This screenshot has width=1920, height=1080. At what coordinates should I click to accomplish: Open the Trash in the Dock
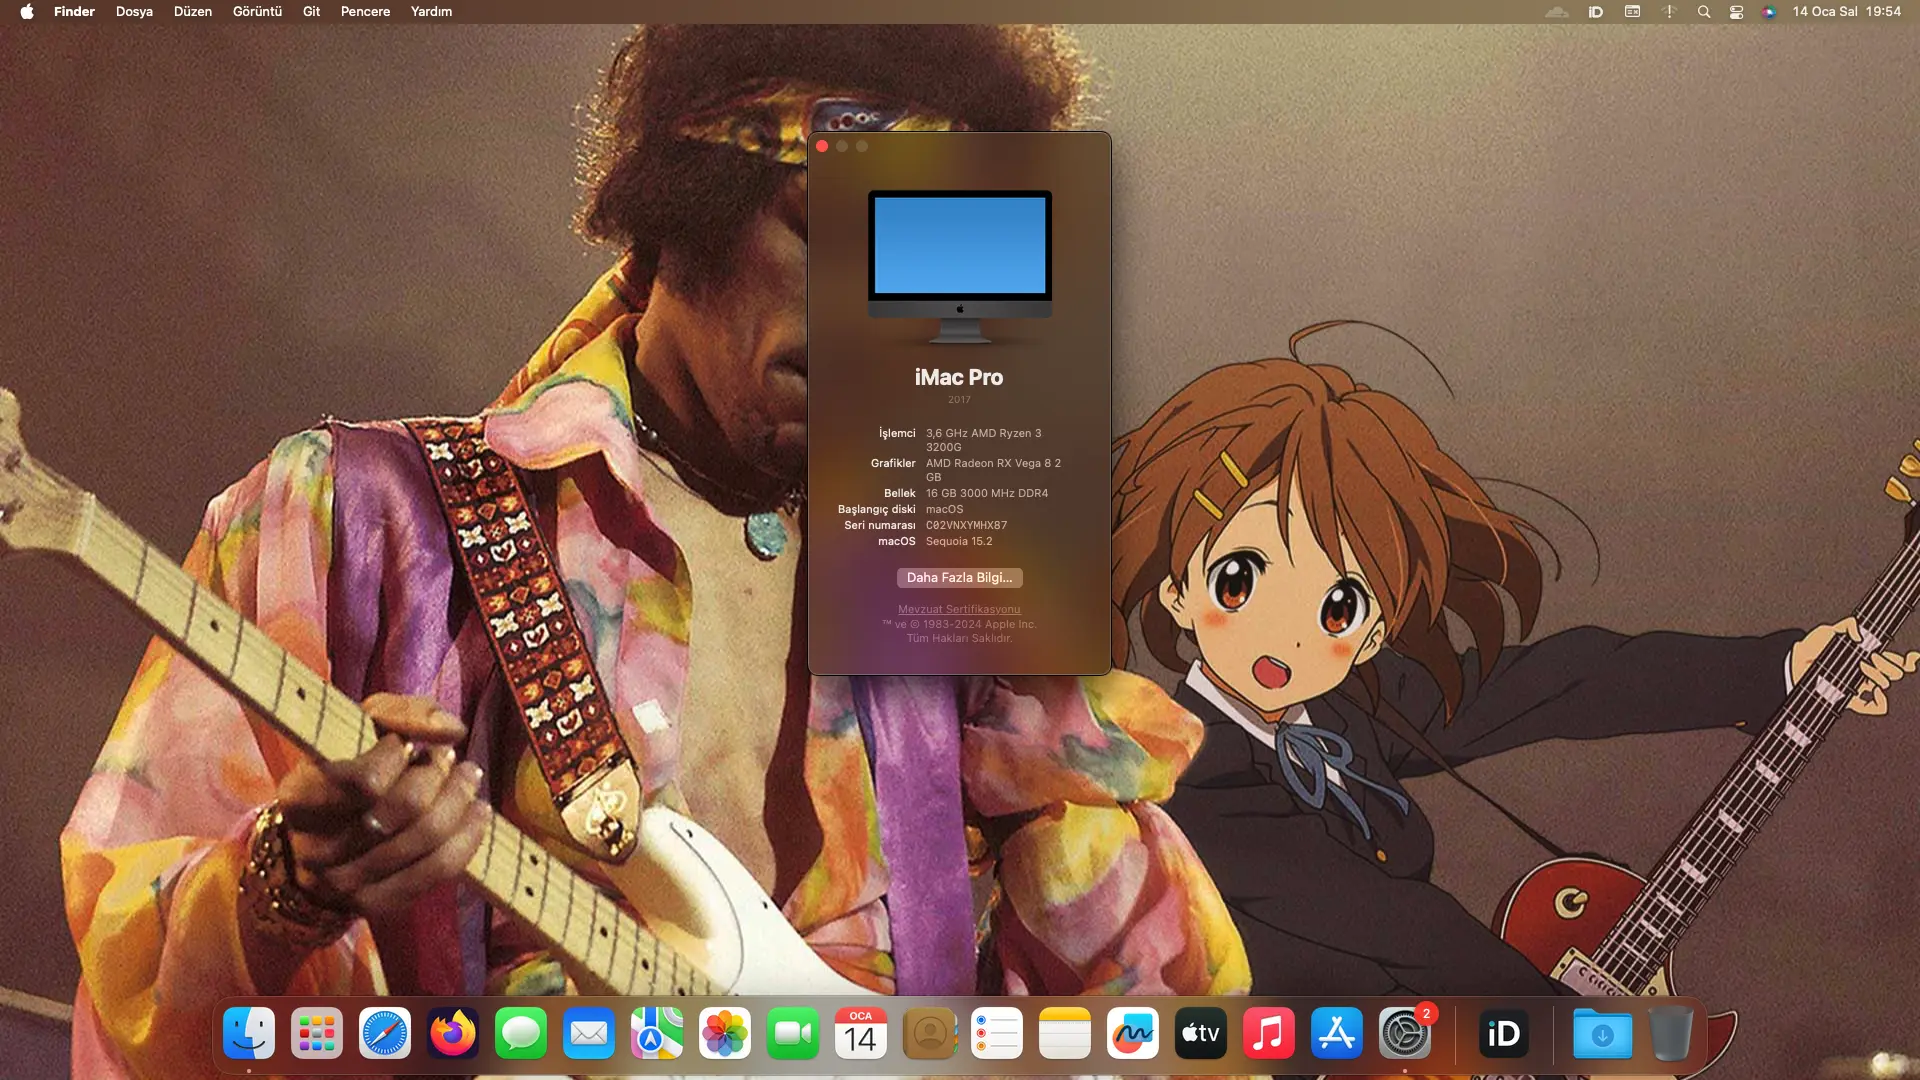point(1671,1033)
